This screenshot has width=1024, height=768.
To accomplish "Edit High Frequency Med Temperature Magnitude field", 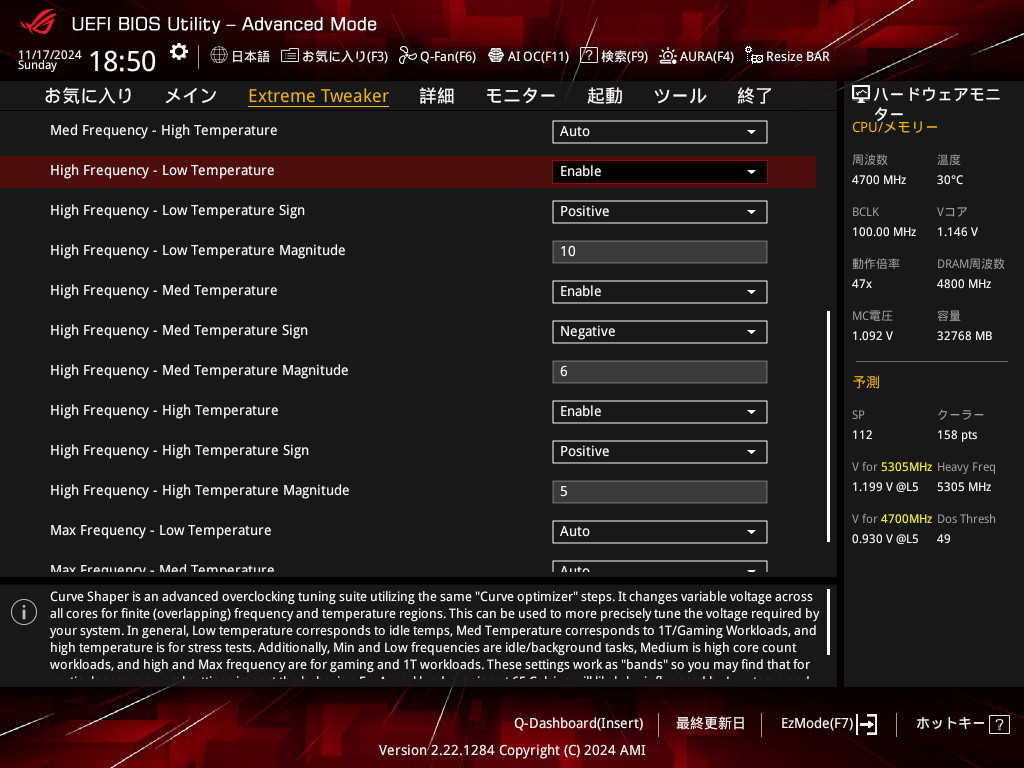I will click(660, 372).
